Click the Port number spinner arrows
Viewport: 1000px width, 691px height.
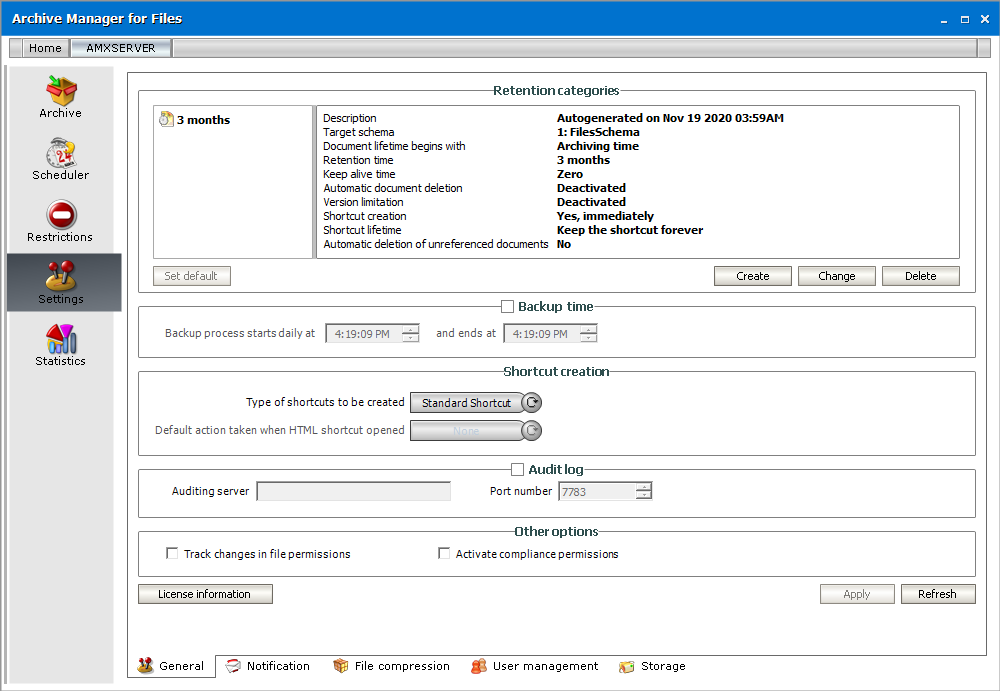coord(644,491)
